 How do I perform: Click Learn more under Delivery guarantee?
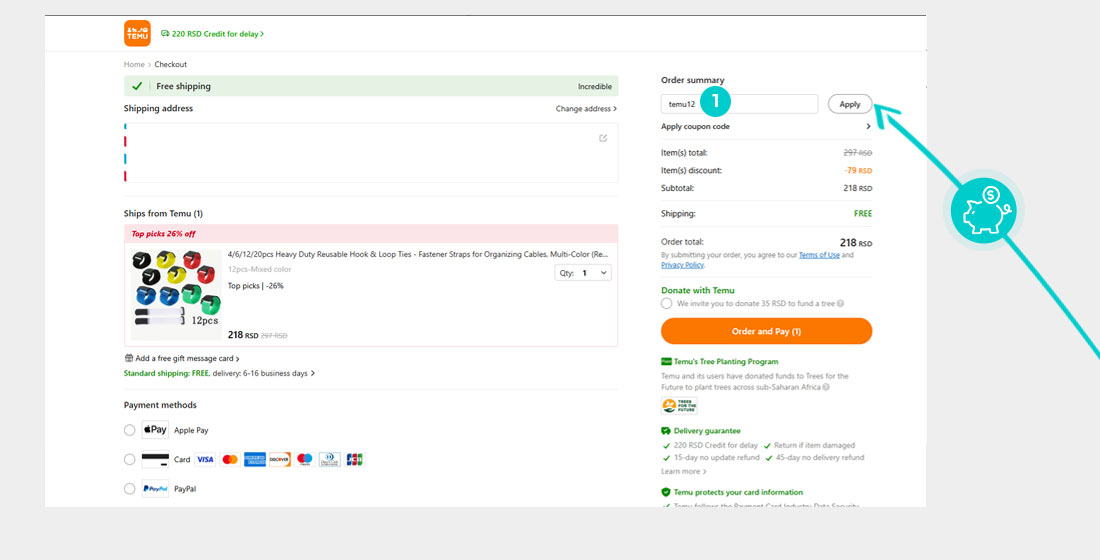(683, 472)
